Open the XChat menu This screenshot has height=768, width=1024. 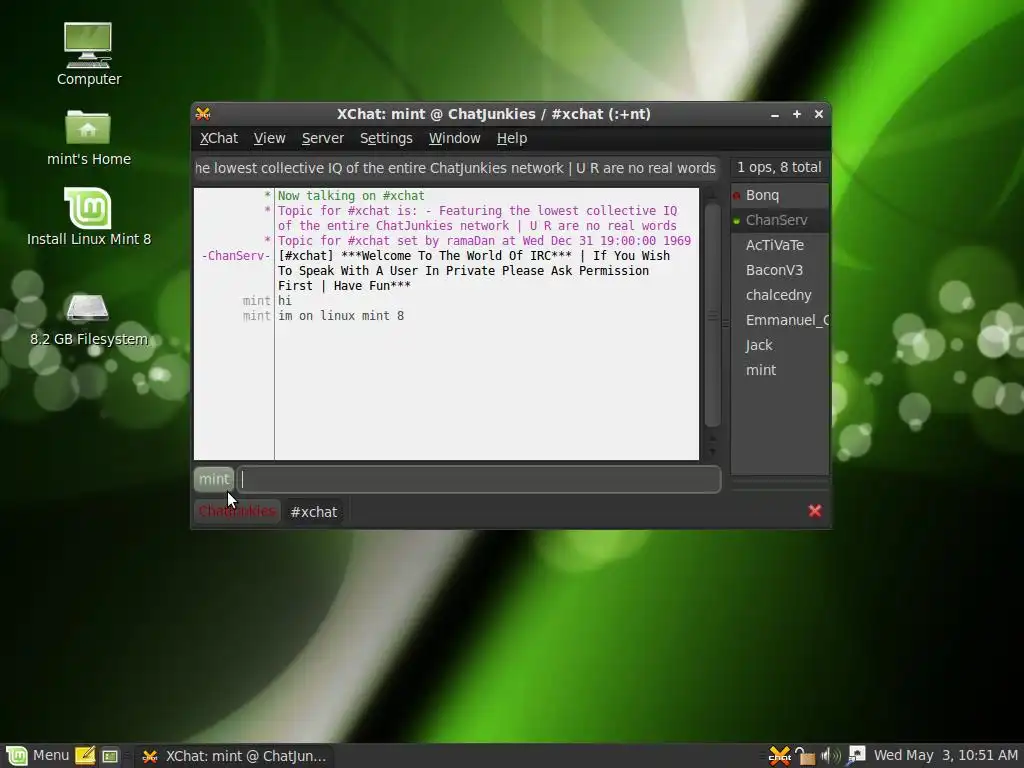219,138
